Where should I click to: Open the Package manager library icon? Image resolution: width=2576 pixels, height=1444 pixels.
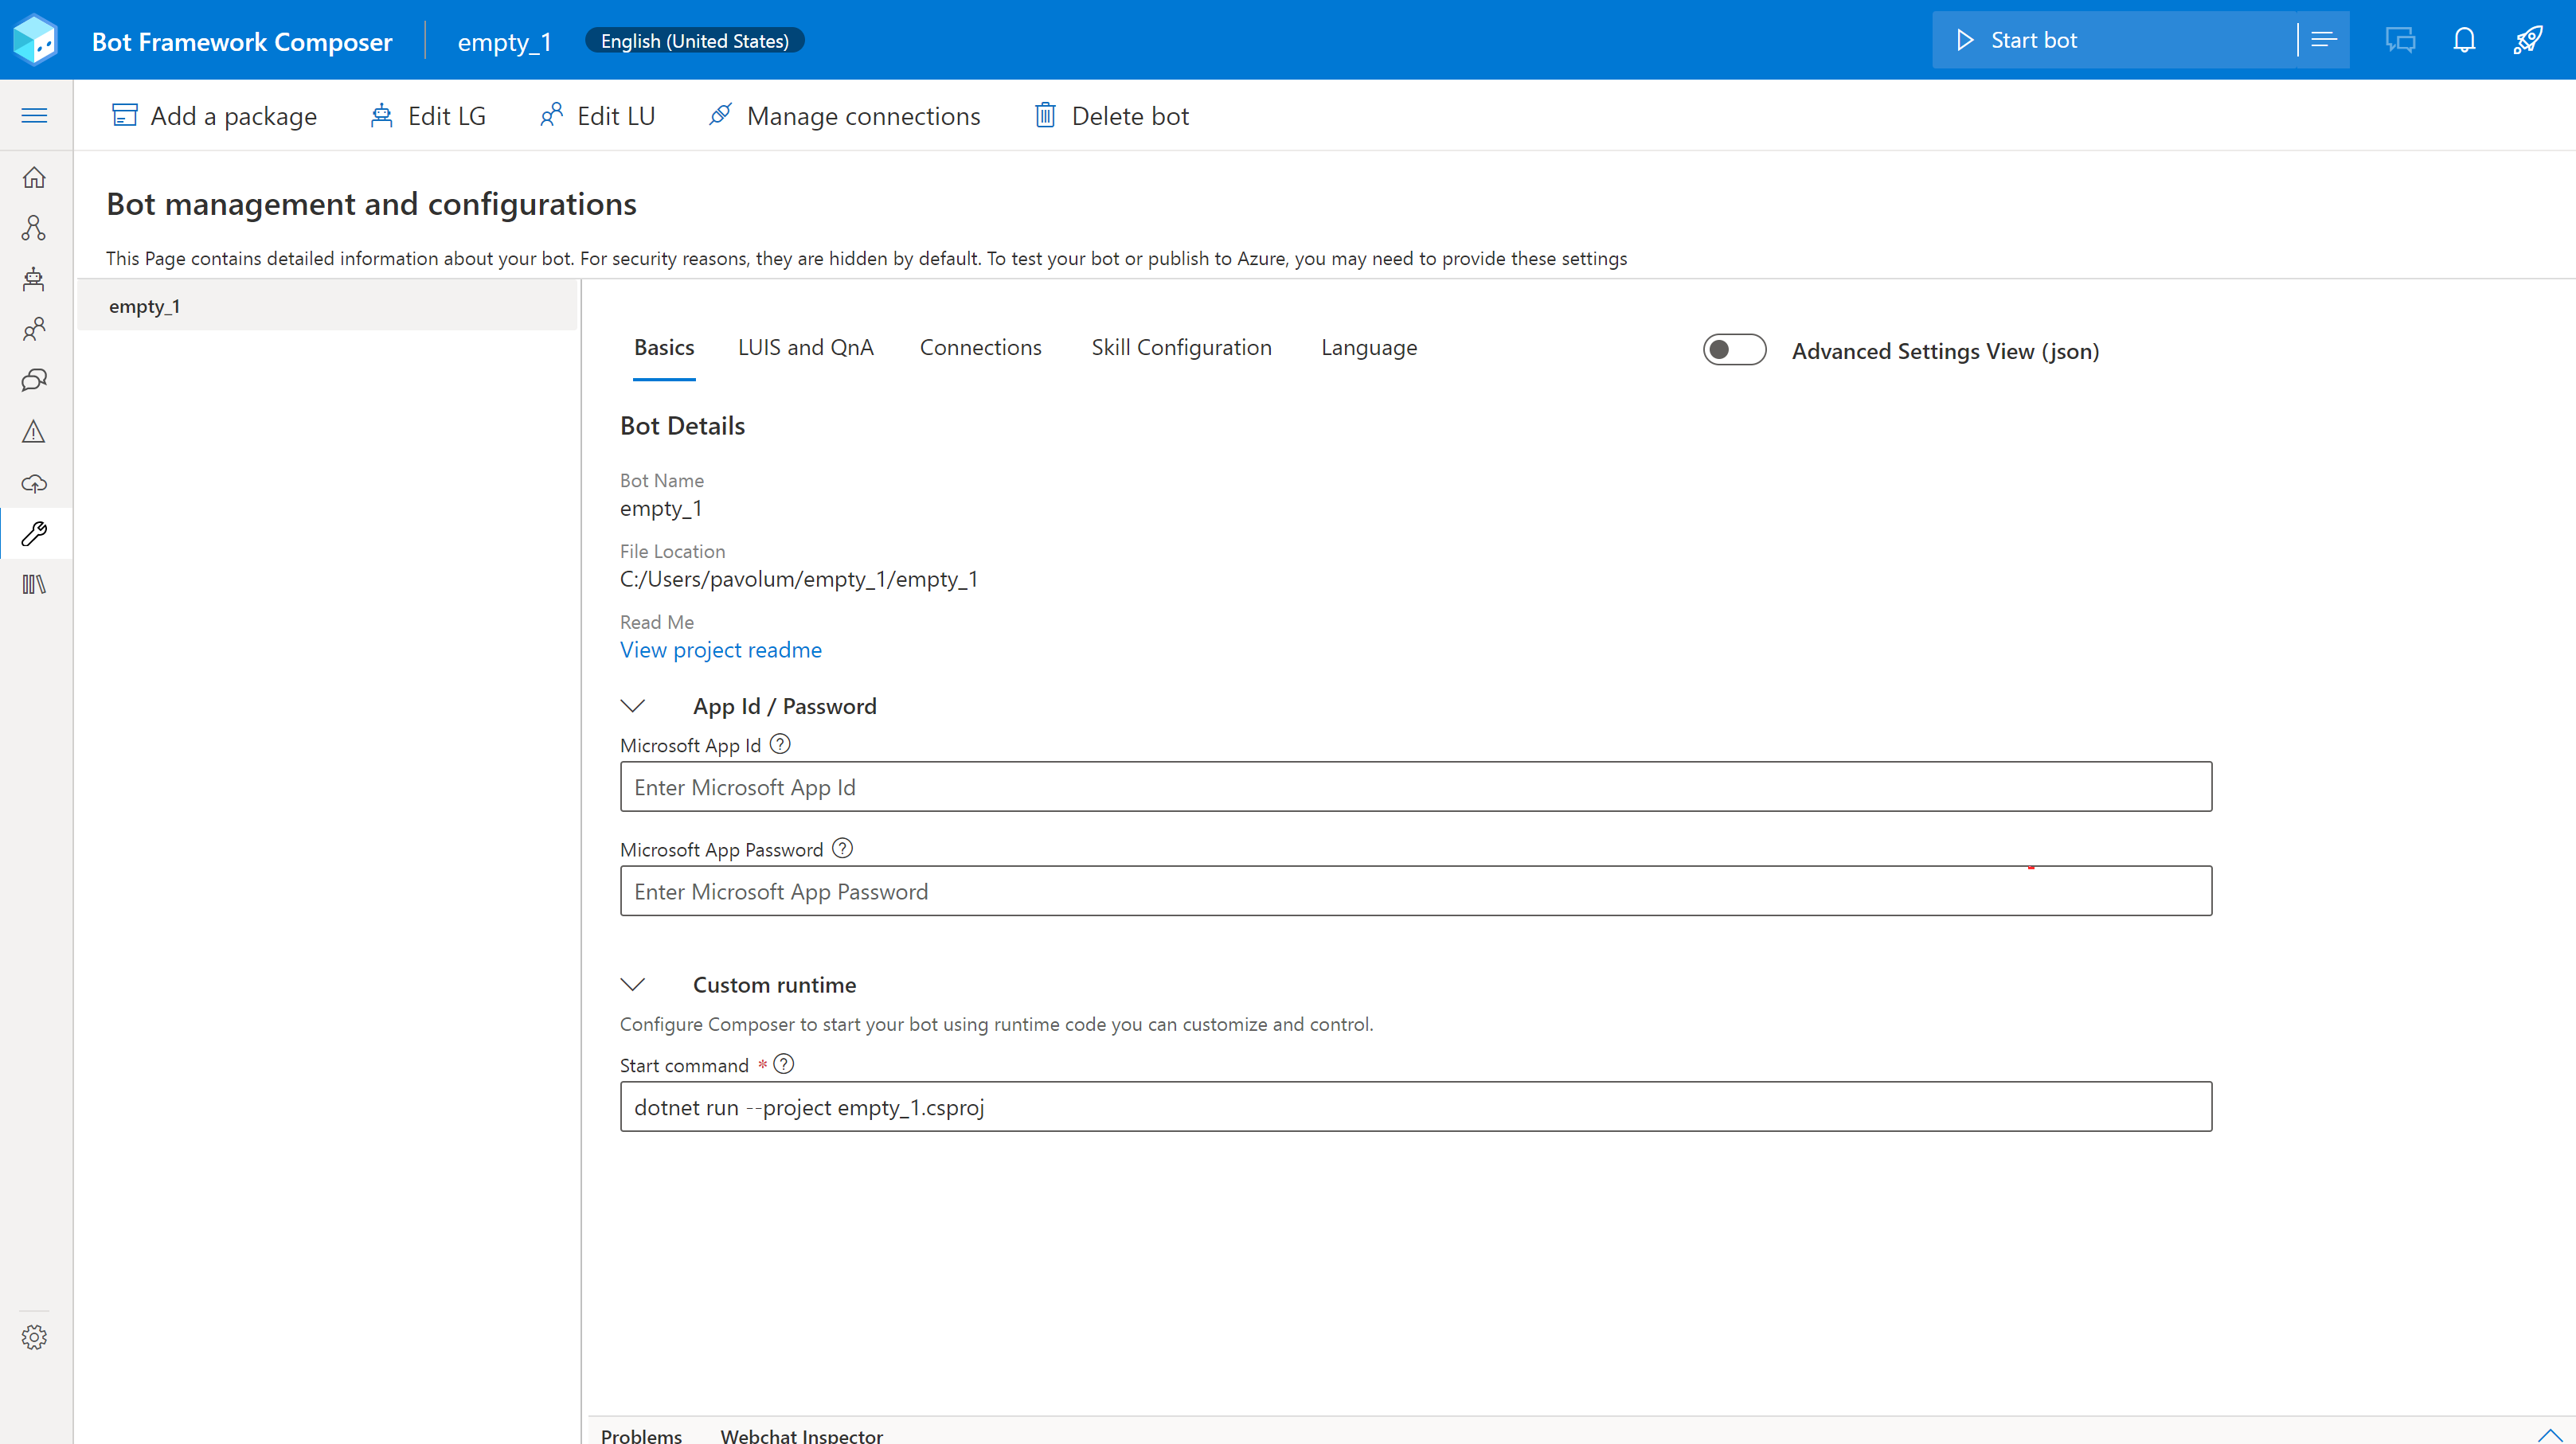[34, 585]
